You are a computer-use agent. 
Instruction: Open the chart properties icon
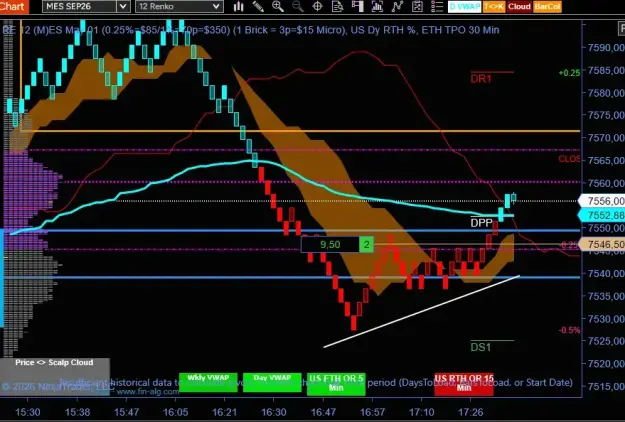click(417, 7)
